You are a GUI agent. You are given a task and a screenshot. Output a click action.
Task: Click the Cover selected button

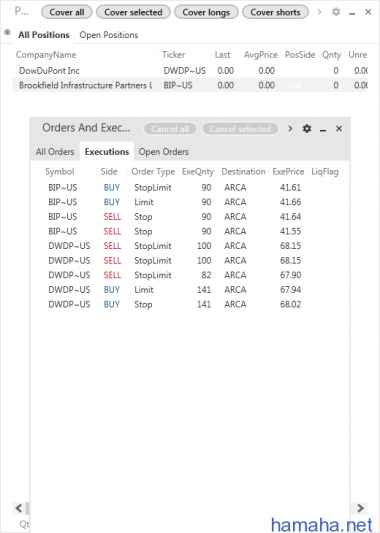[133, 12]
